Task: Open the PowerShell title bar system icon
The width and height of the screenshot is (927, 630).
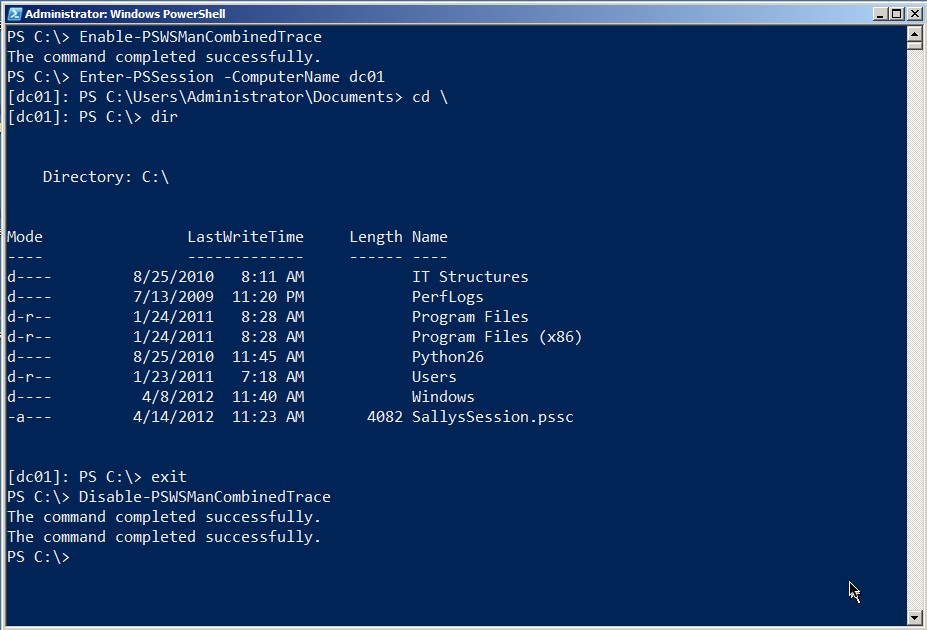Action: (x=13, y=14)
